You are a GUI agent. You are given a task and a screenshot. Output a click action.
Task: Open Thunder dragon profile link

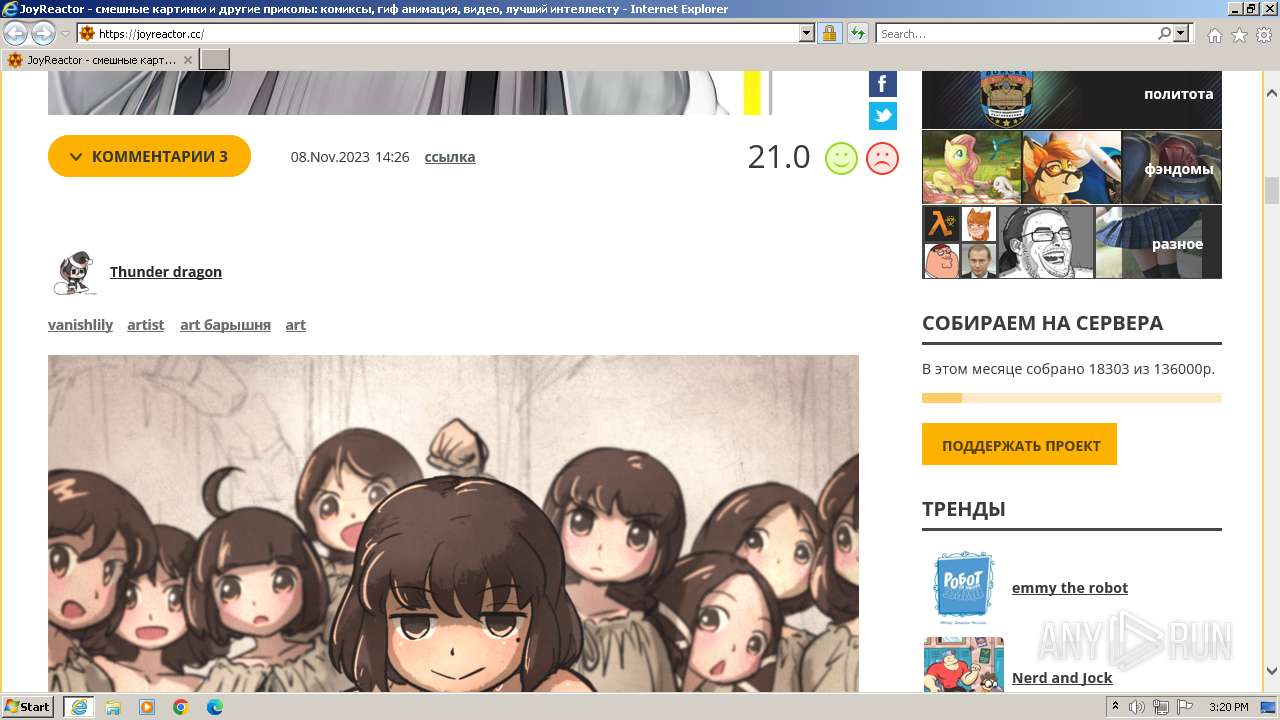tap(166, 272)
